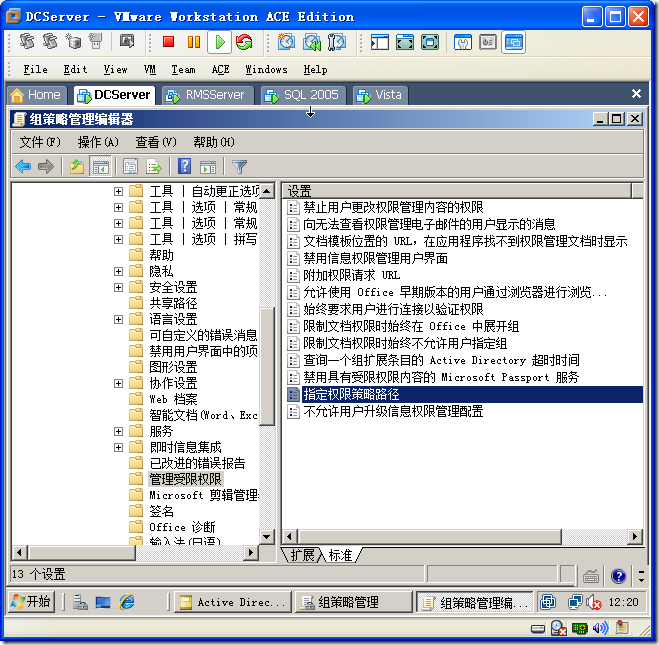Screen dimensions: 659x645
Task: Open the 操作(A) menu
Action: point(98,142)
